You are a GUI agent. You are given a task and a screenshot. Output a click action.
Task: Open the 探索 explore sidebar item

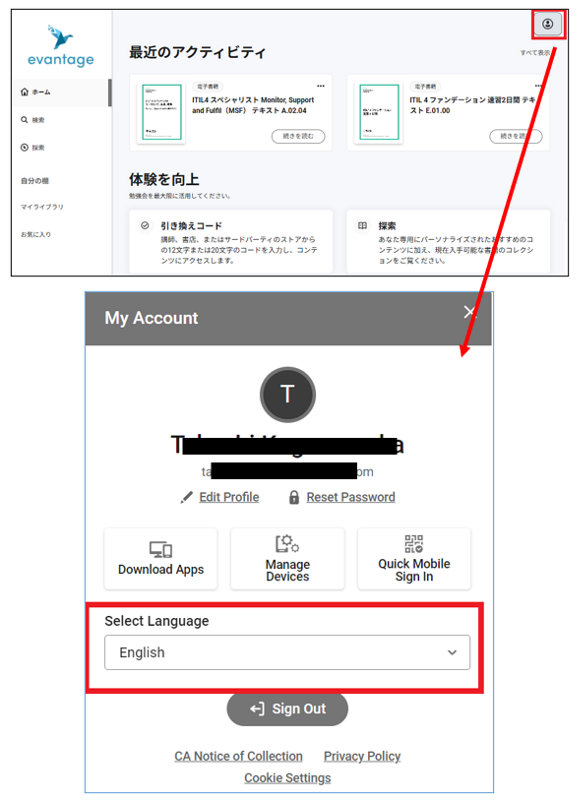[33, 147]
